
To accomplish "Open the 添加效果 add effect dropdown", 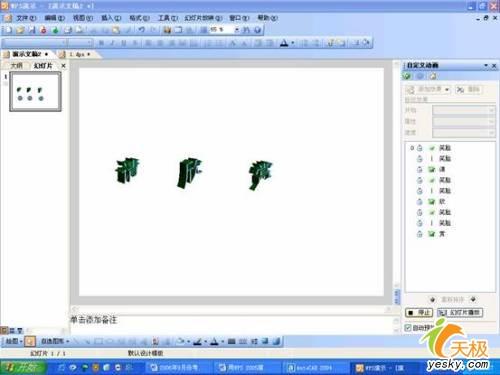I will pyautogui.click(x=428, y=89).
